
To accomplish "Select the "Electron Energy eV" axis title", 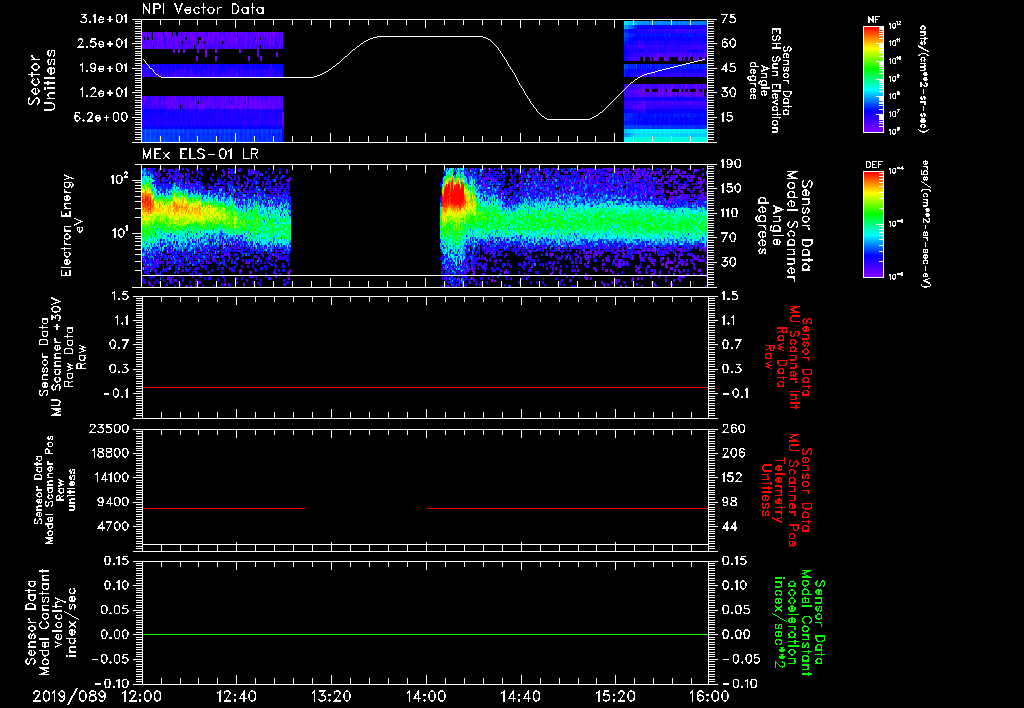I will pos(74,225).
